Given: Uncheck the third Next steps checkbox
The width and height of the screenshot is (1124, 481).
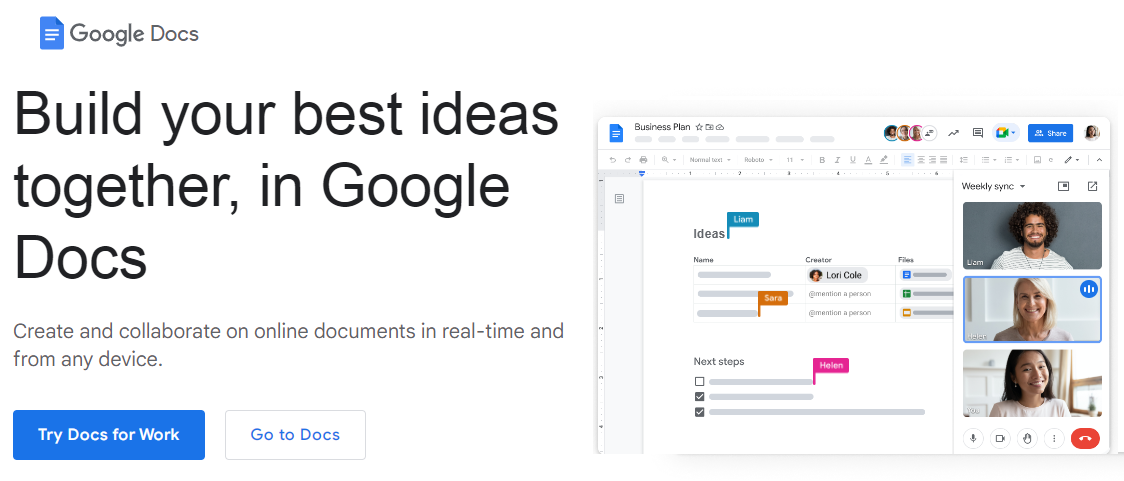Looking at the screenshot, I should click(x=700, y=412).
